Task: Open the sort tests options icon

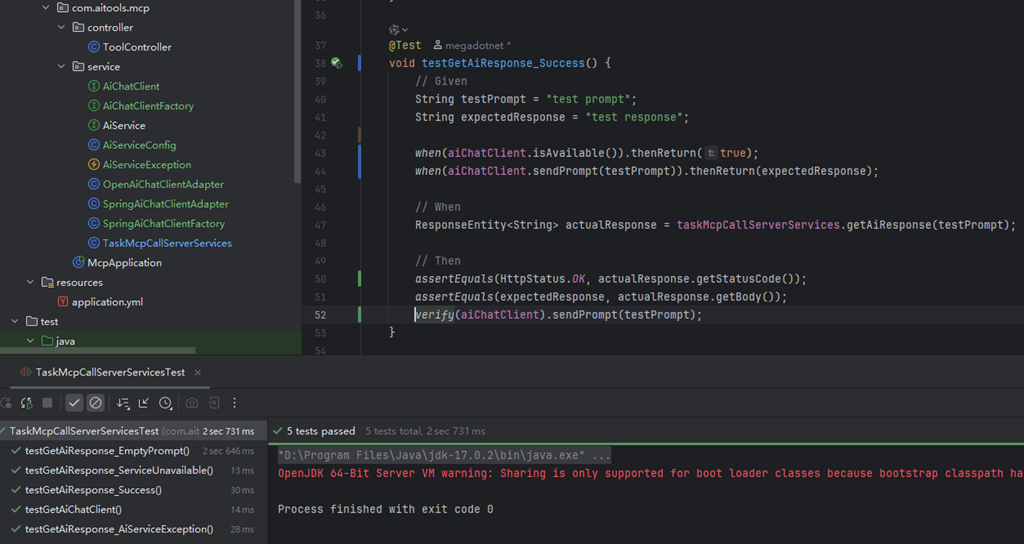Action: coord(122,403)
